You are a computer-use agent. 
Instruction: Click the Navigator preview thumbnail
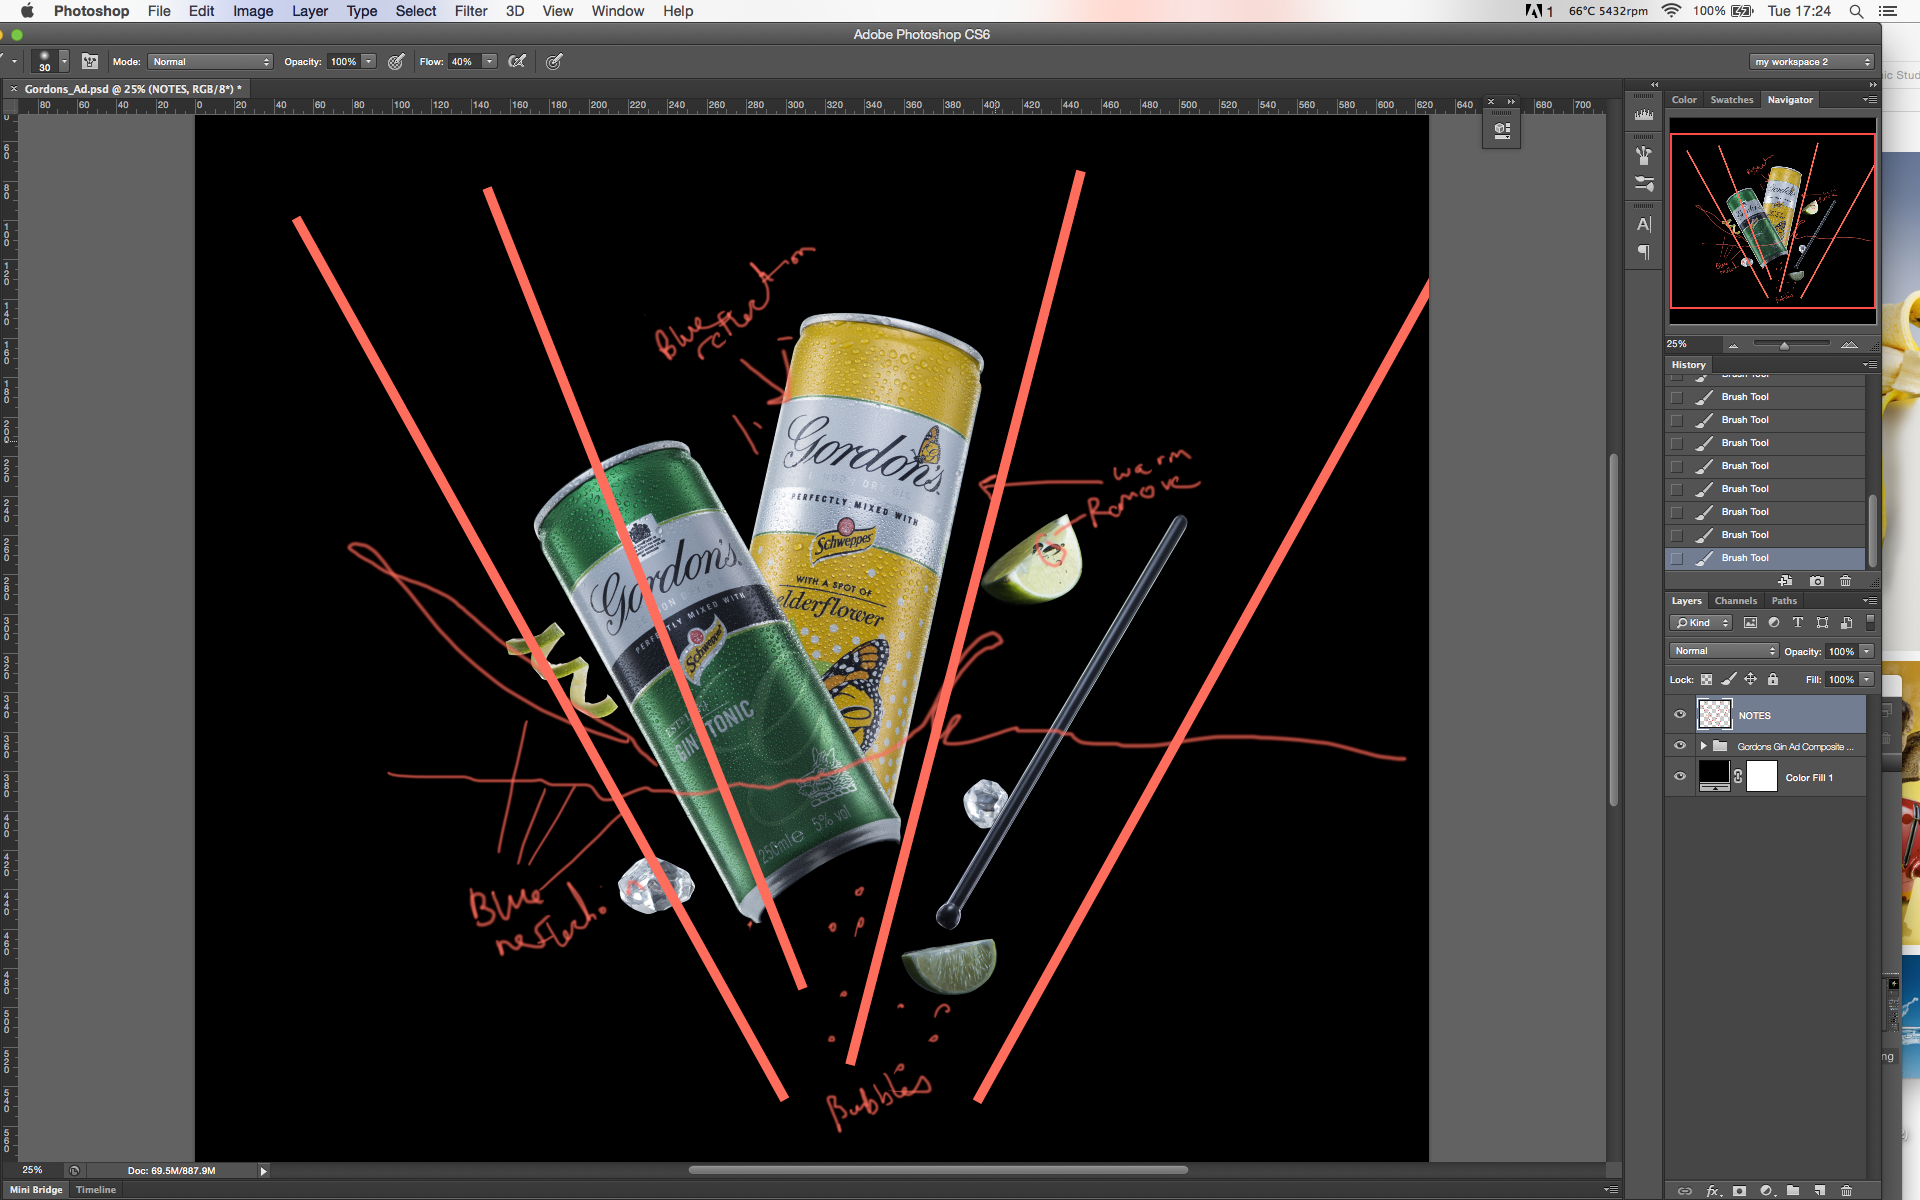point(1772,221)
